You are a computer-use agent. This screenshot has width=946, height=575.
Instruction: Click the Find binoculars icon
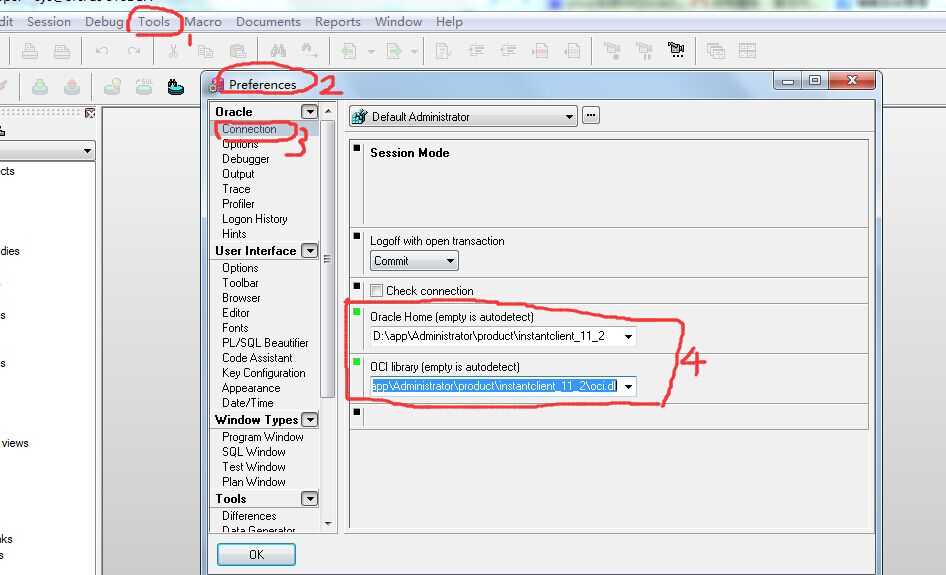coord(278,51)
